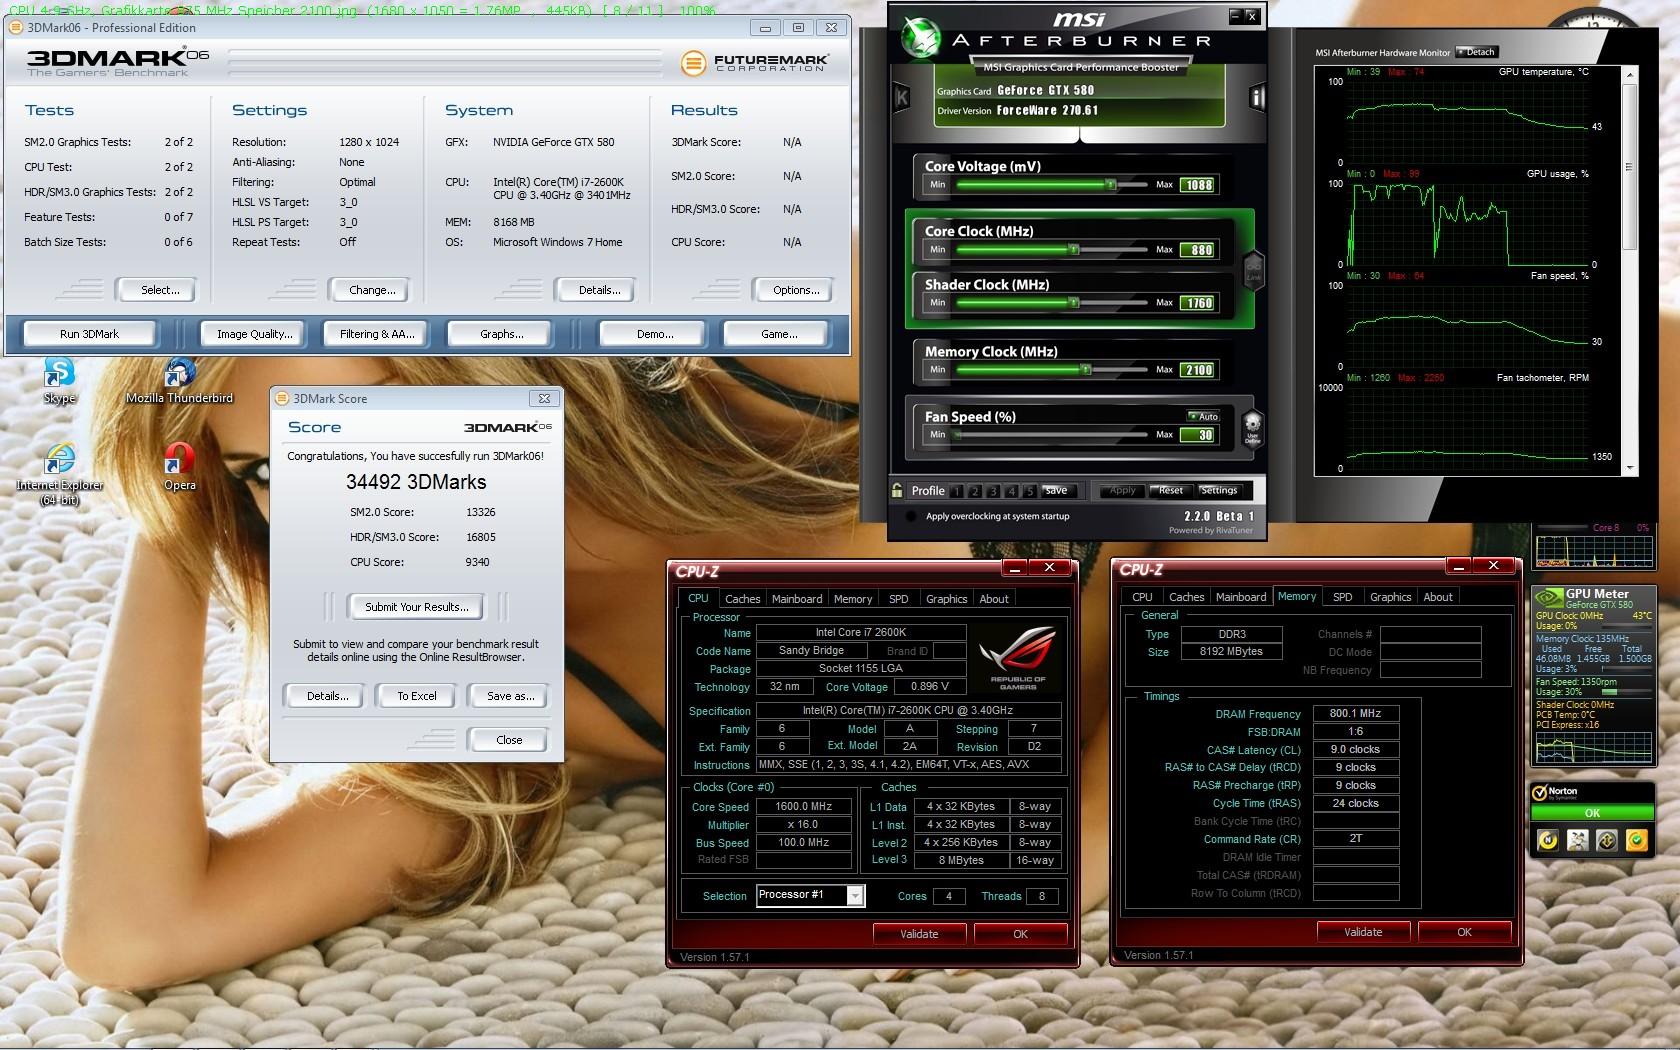Click the Detach button on hardware monitor

[x=1476, y=52]
